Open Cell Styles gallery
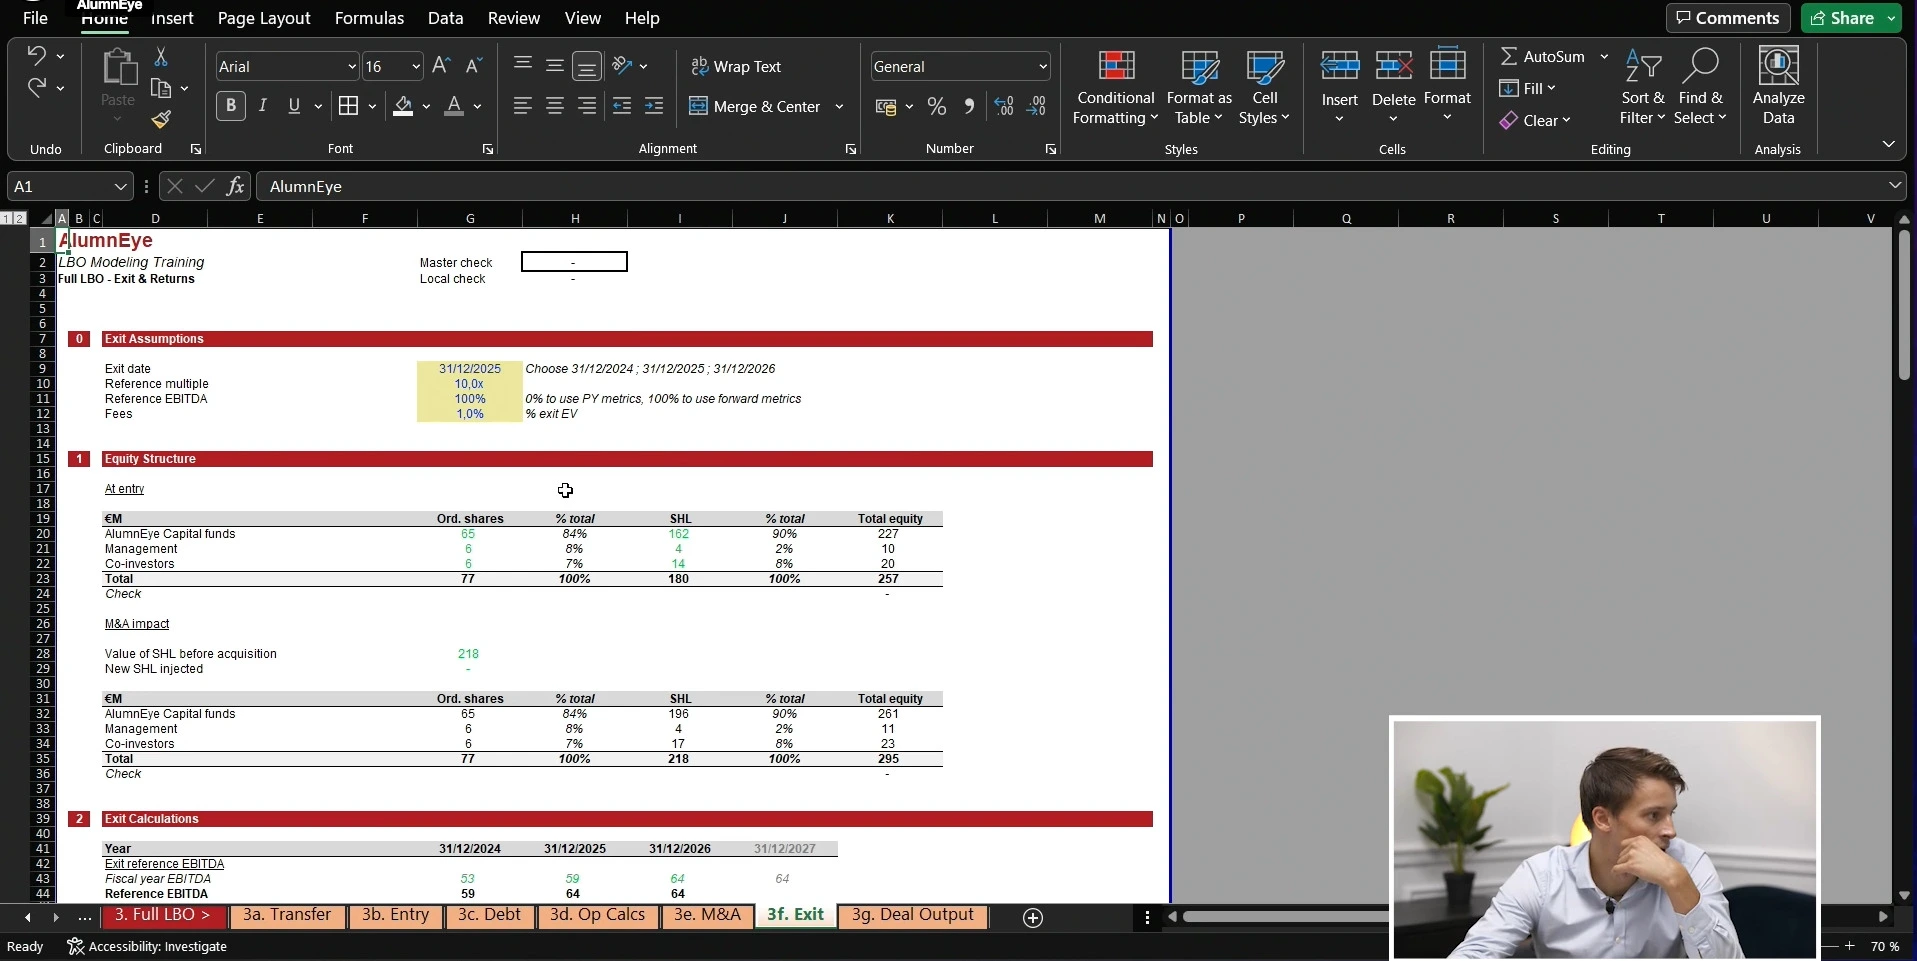The height and width of the screenshot is (961, 1917). coord(1265,87)
